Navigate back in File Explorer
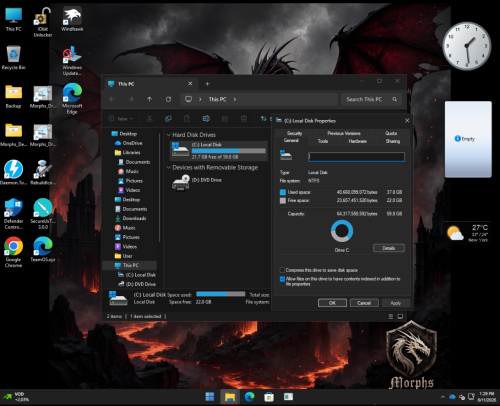This screenshot has height=406, width=500. click(112, 99)
